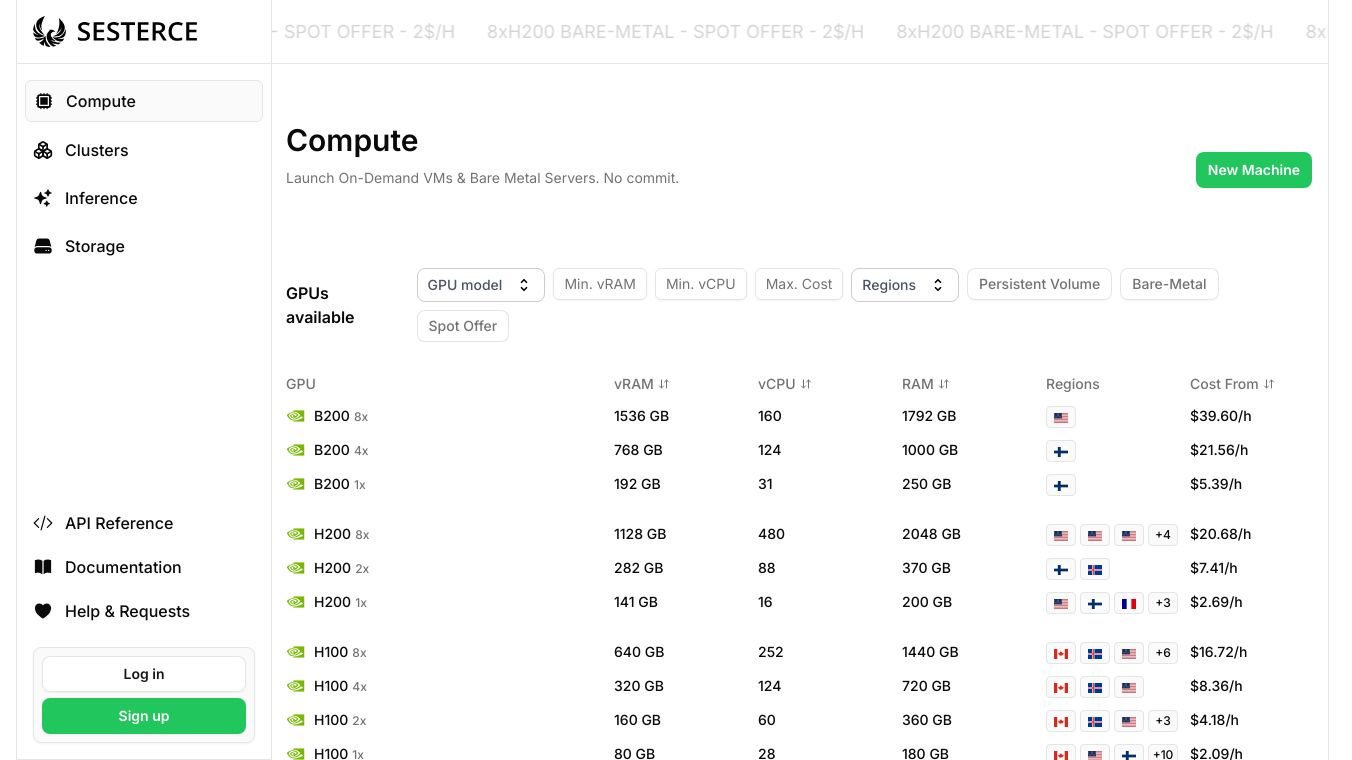Image resolution: width=1352 pixels, height=760 pixels.
Task: Focus the Min. vRAM filter field
Action: [x=600, y=284]
